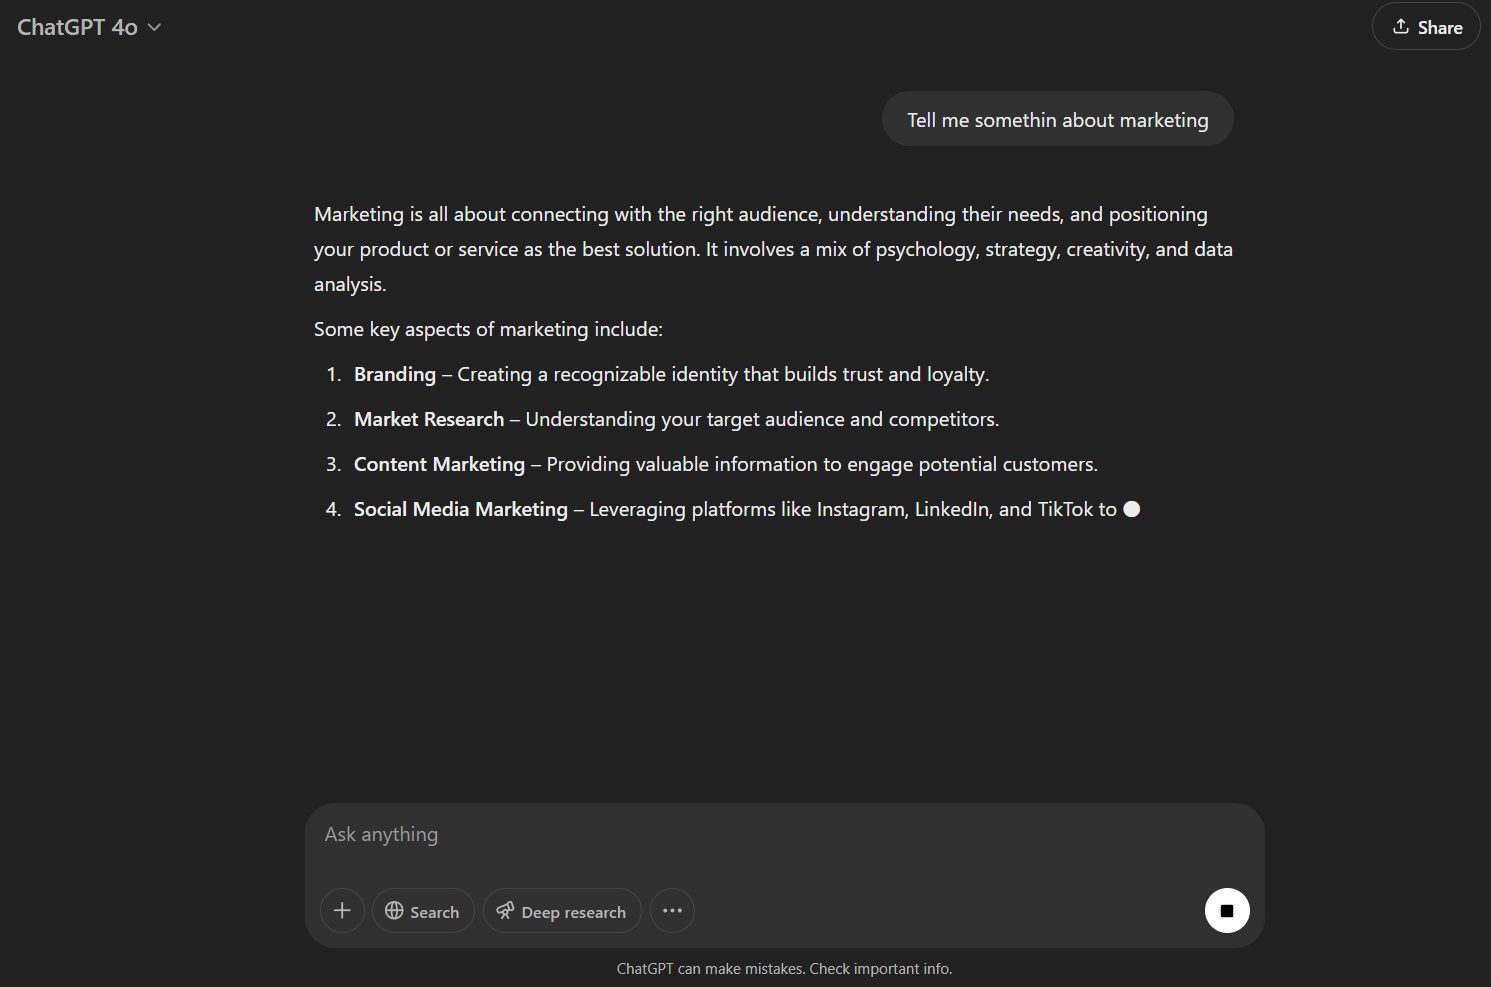The height and width of the screenshot is (987, 1491).
Task: Click the ChatGPT 4o menu label
Action: (x=77, y=27)
